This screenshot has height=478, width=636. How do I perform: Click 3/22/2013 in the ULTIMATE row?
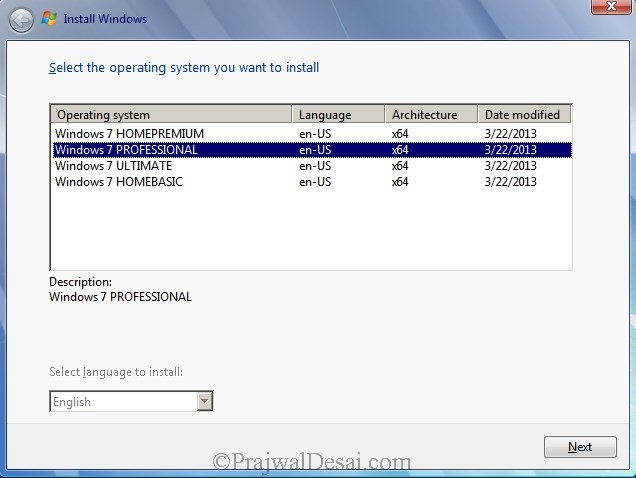[511, 166]
